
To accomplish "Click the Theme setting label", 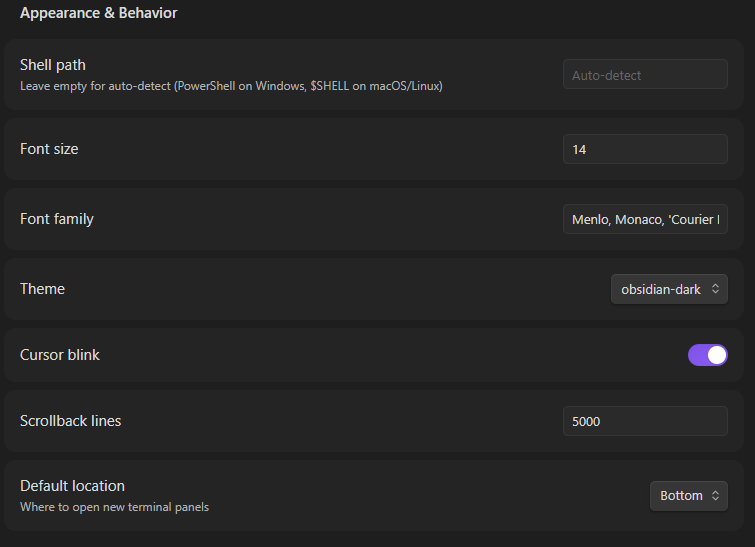I will (x=42, y=289).
